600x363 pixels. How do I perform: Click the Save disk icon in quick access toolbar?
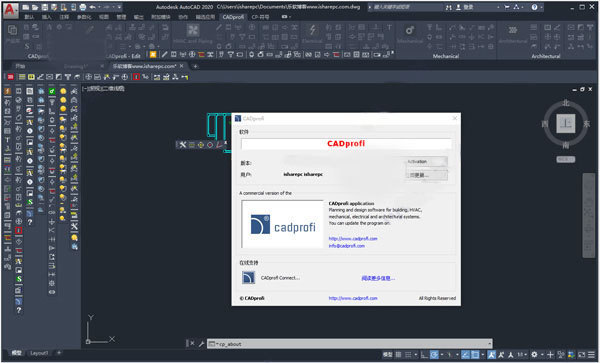(x=45, y=7)
